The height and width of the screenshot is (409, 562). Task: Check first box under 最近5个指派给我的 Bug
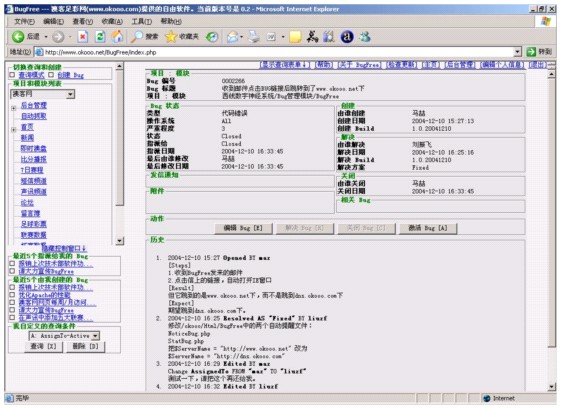click(x=12, y=263)
